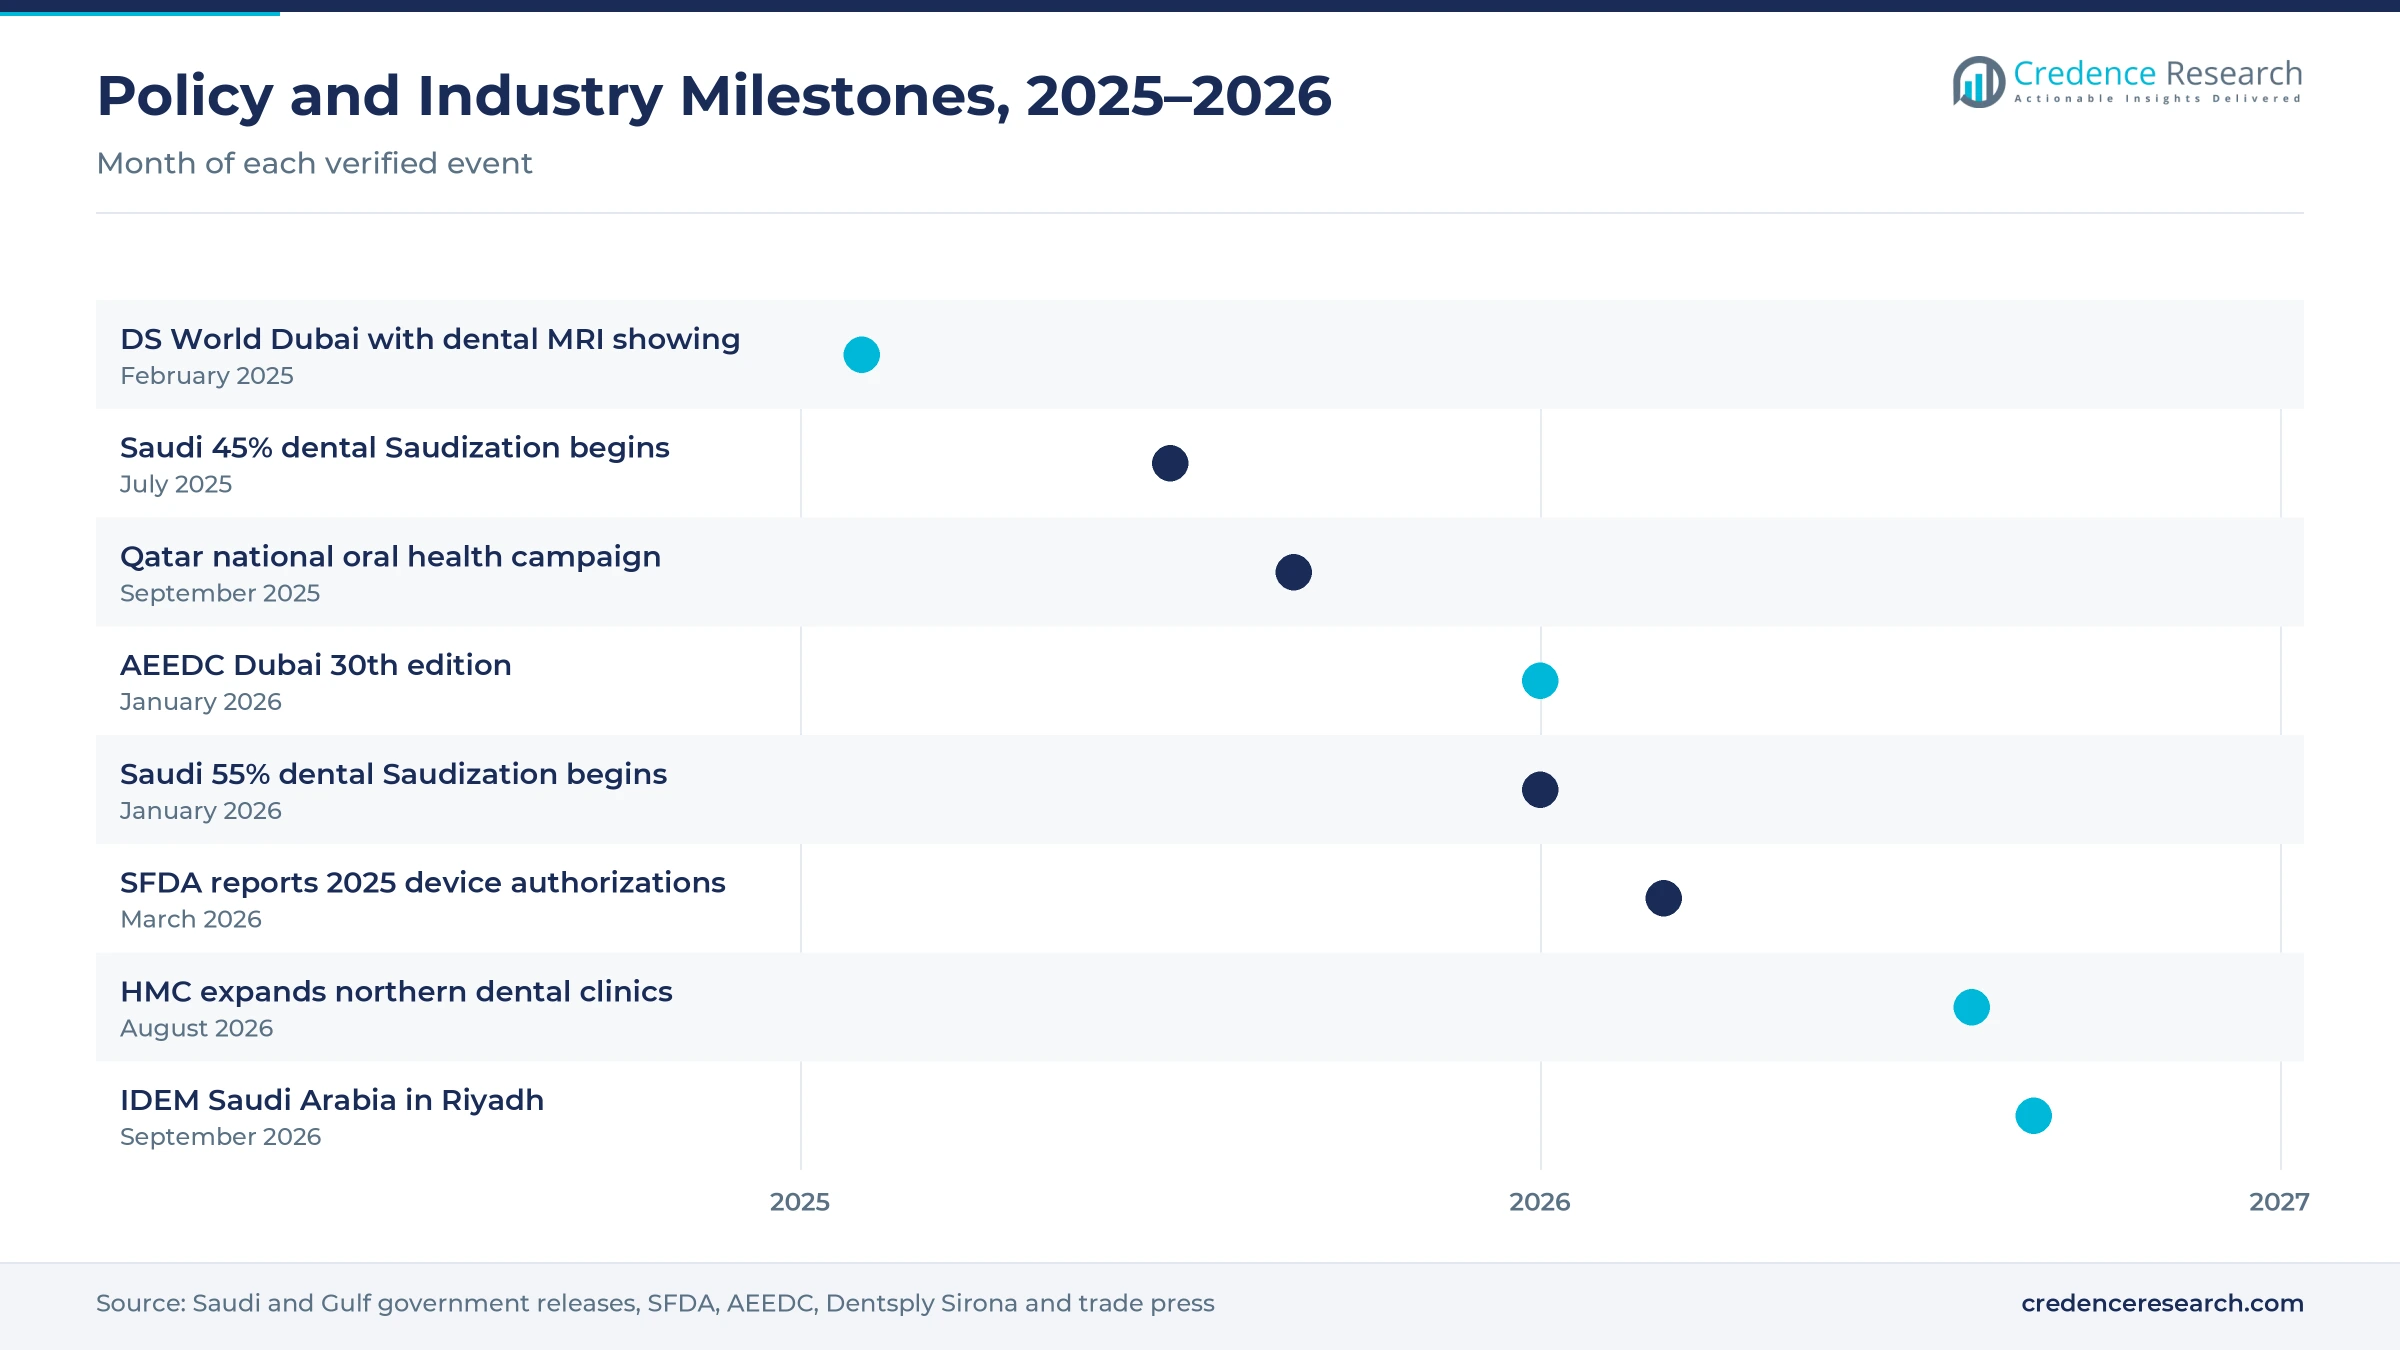Select the DS World Dubai February 2025 marker
2400x1350 pixels.
[861, 355]
